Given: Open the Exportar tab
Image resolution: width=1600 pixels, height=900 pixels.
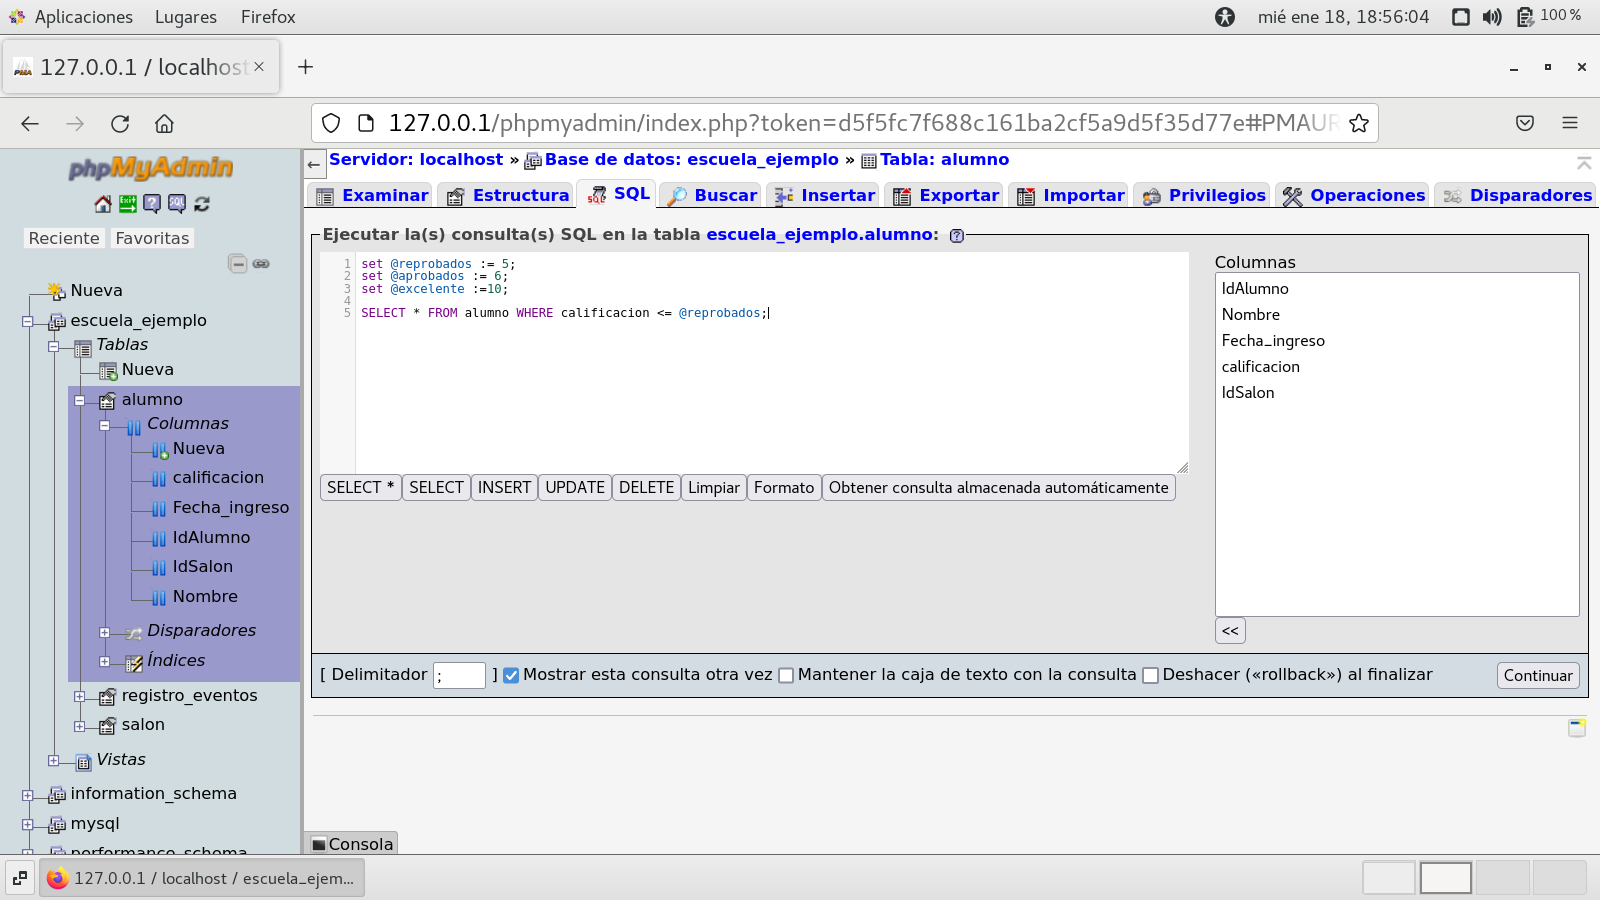Looking at the screenshot, I should tap(946, 195).
